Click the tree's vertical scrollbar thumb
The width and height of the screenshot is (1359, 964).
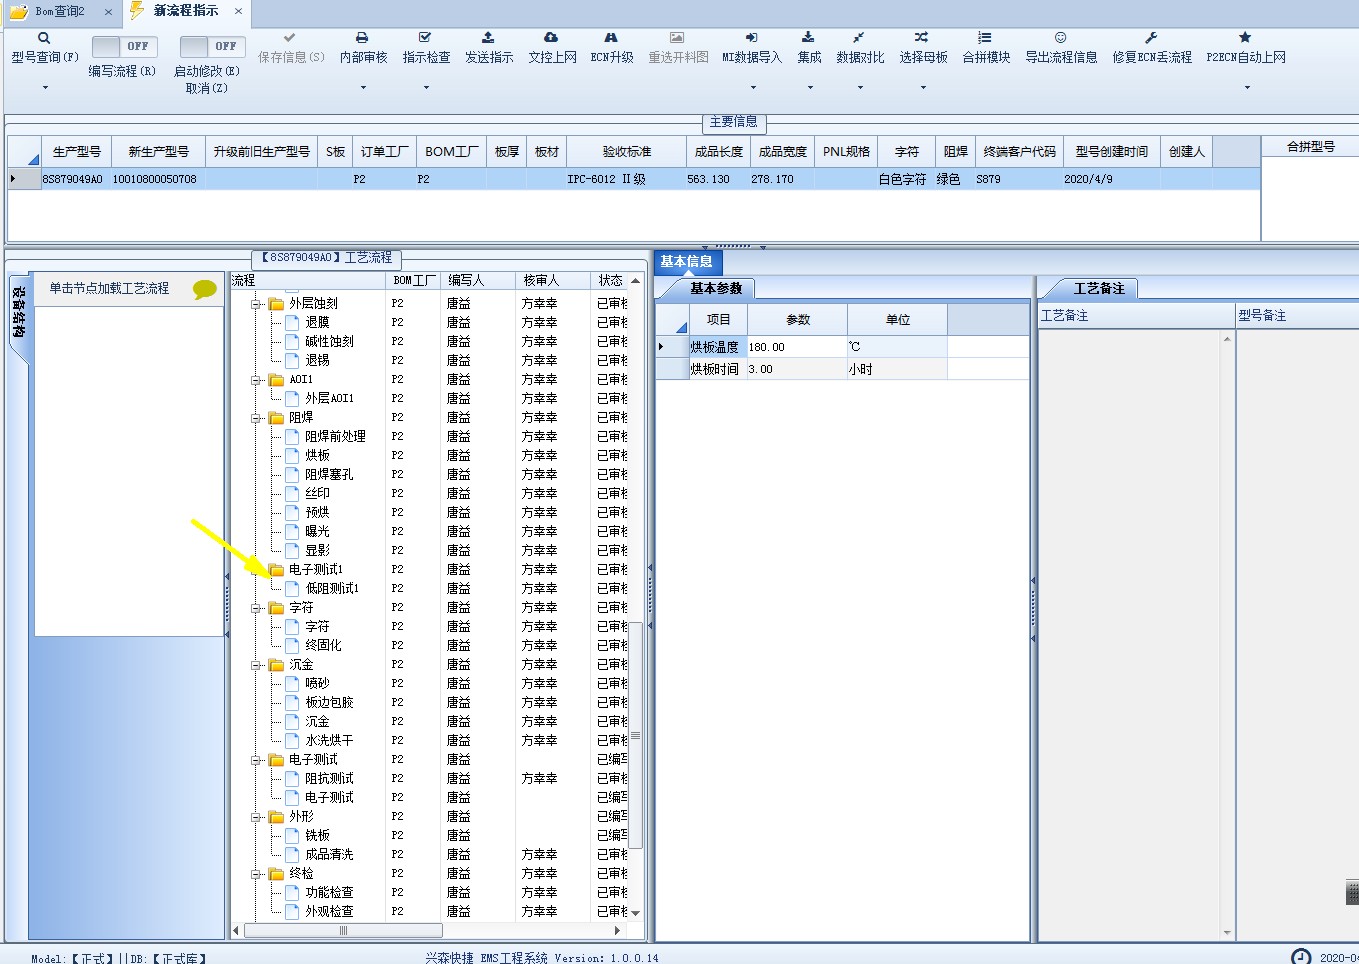pos(635,735)
